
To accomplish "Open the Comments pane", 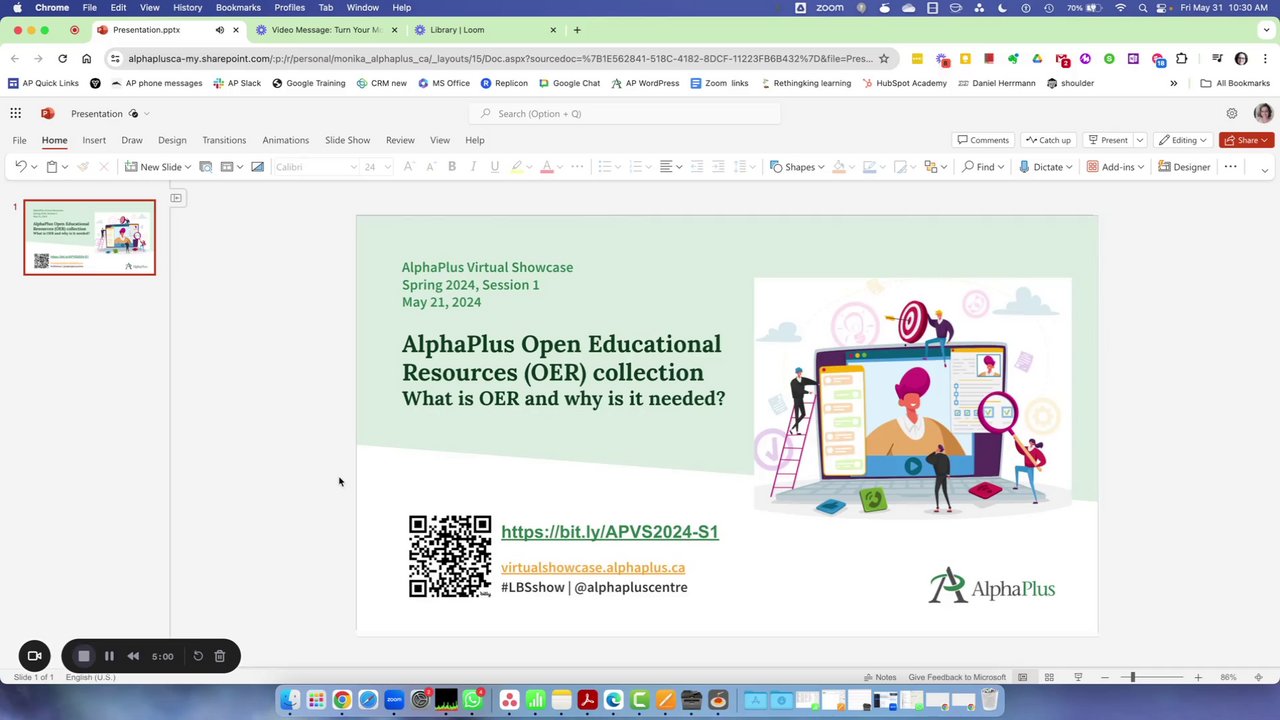I will click(x=983, y=140).
